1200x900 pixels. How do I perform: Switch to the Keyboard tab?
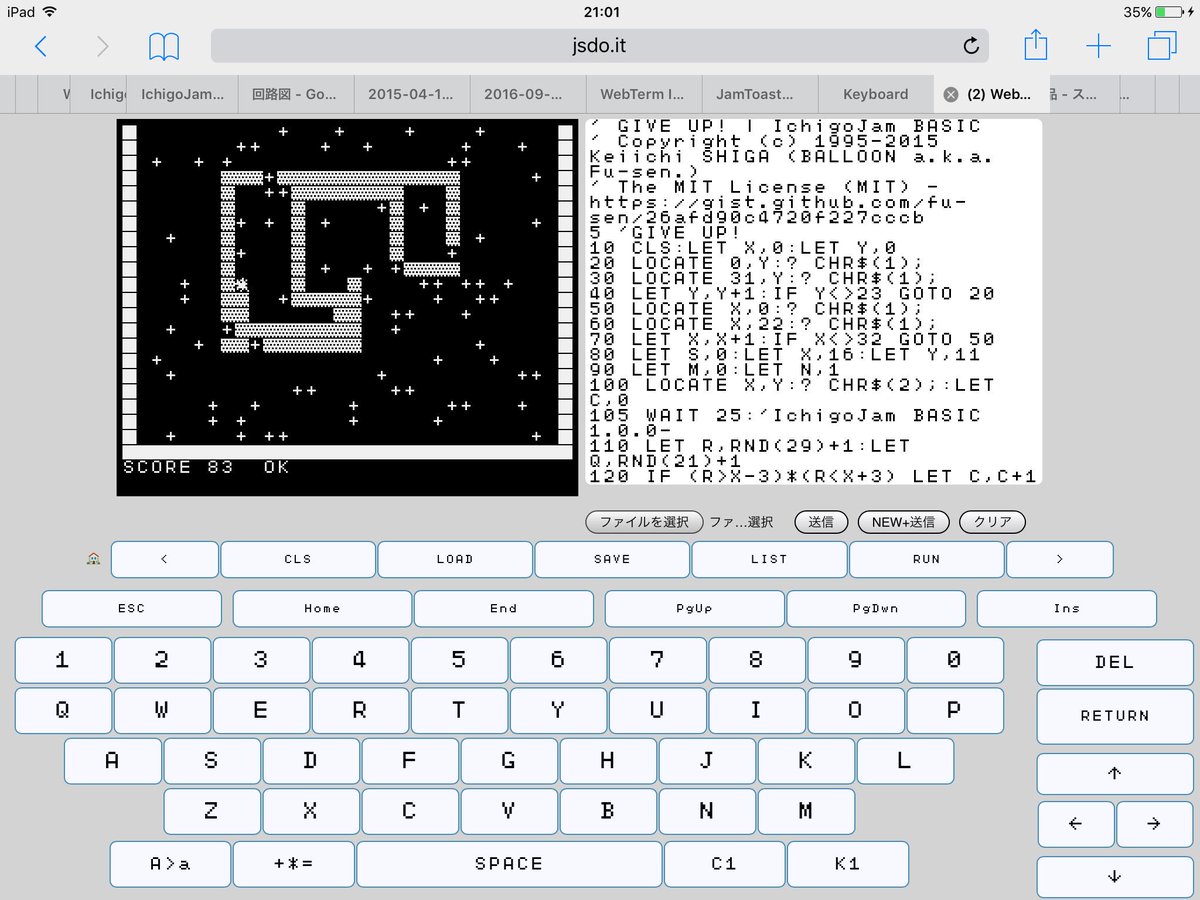pyautogui.click(x=876, y=94)
